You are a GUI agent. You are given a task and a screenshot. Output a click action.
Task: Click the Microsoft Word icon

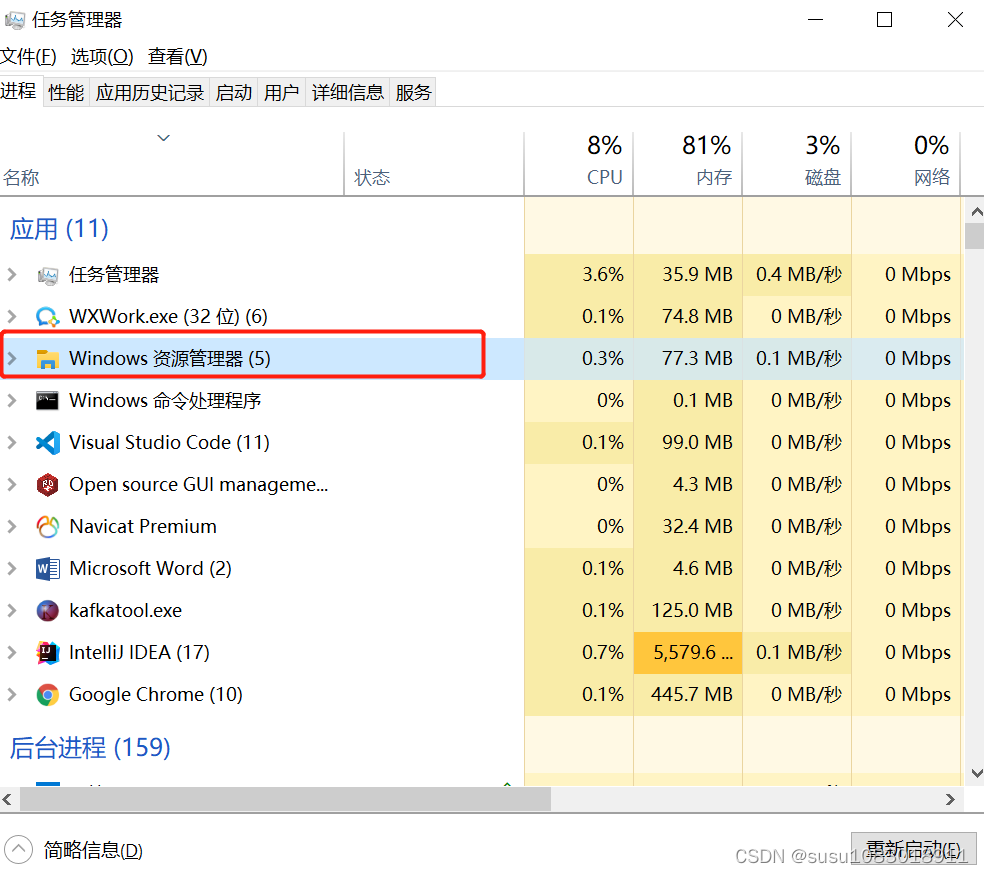click(x=48, y=569)
